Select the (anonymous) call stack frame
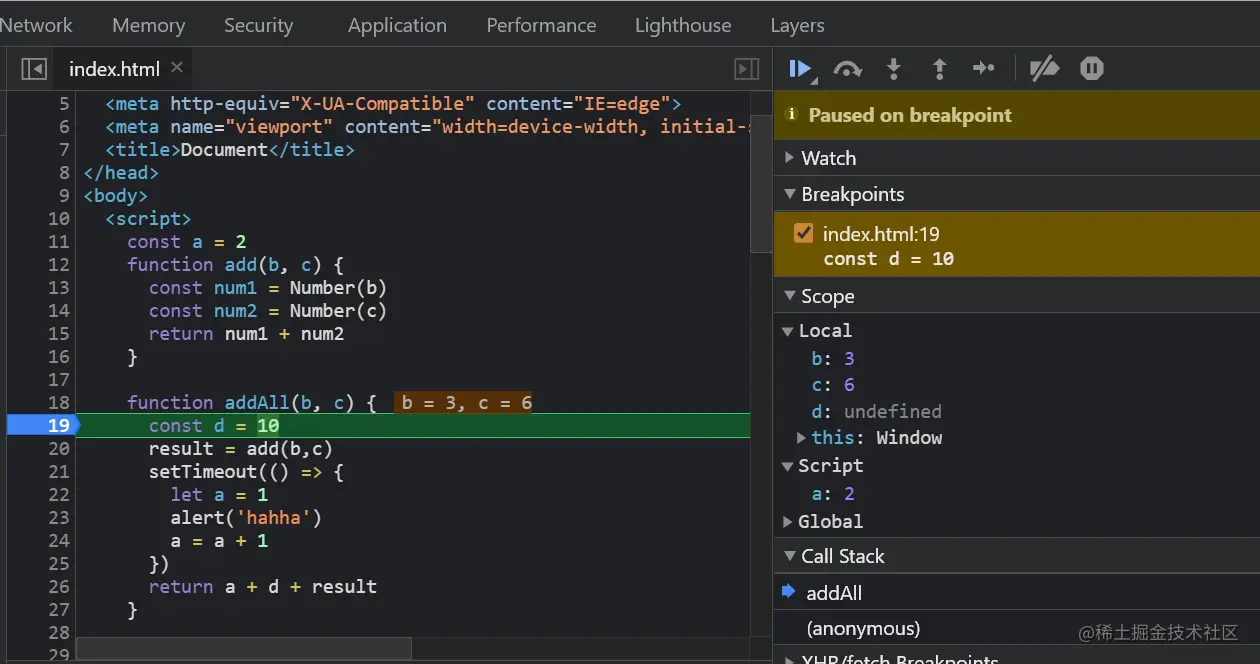The height and width of the screenshot is (664, 1260). click(x=1017, y=628)
